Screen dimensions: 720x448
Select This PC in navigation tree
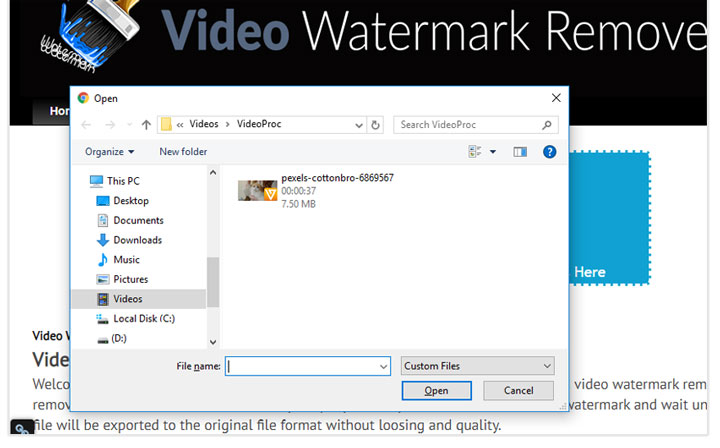115,181
